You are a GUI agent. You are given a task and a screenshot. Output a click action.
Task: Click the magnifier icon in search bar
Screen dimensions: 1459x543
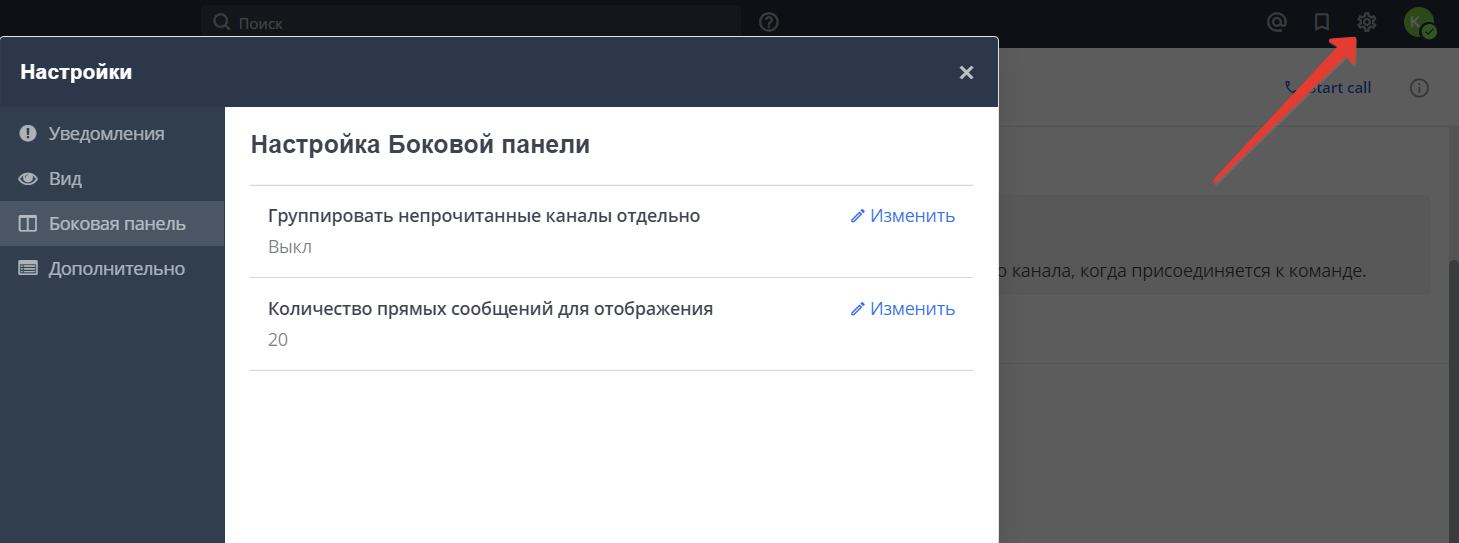[x=222, y=22]
